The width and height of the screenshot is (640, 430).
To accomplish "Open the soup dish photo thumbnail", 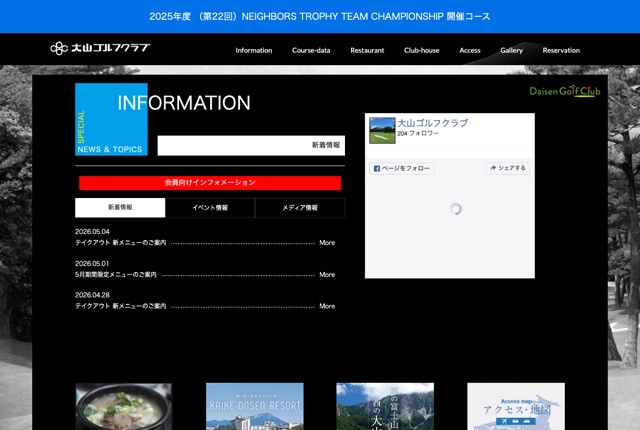I will point(124,406).
